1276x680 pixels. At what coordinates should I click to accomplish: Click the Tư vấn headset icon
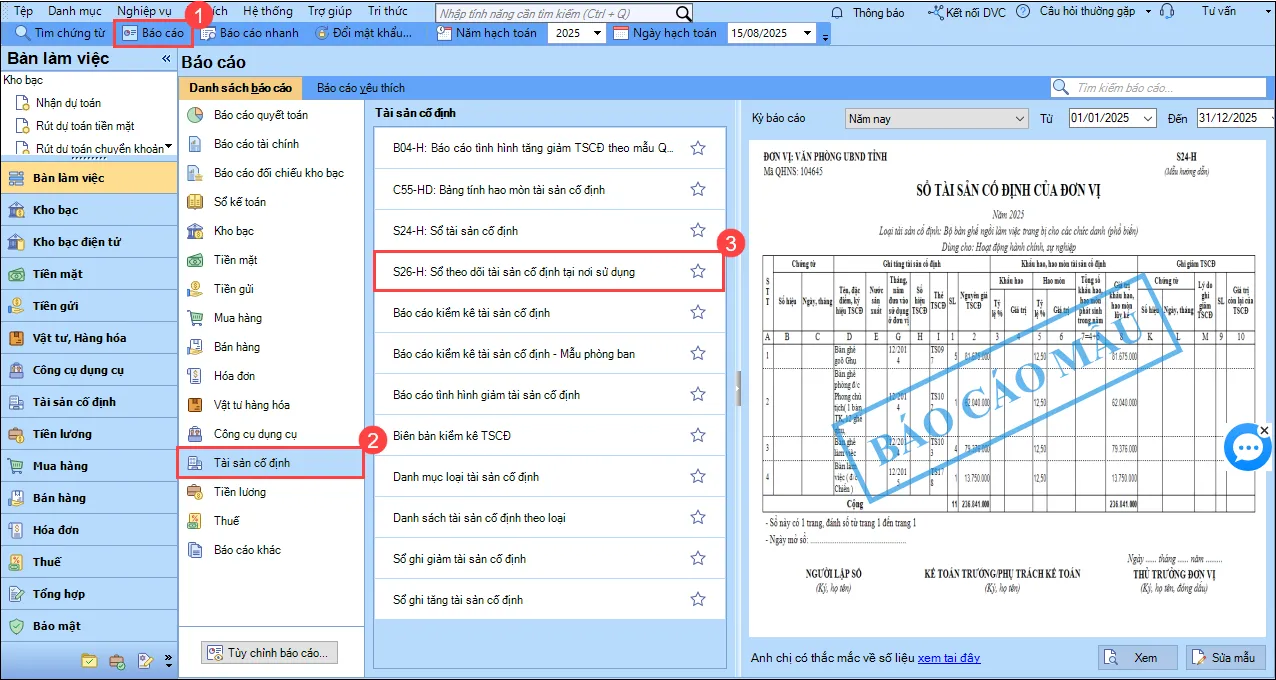pyautogui.click(x=1168, y=12)
